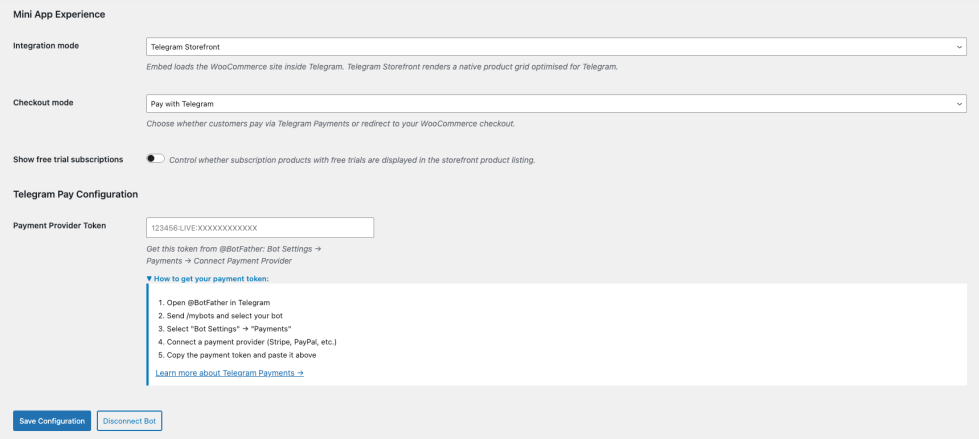Click the Checkout mode label
The image size is (979, 439).
click(43, 103)
